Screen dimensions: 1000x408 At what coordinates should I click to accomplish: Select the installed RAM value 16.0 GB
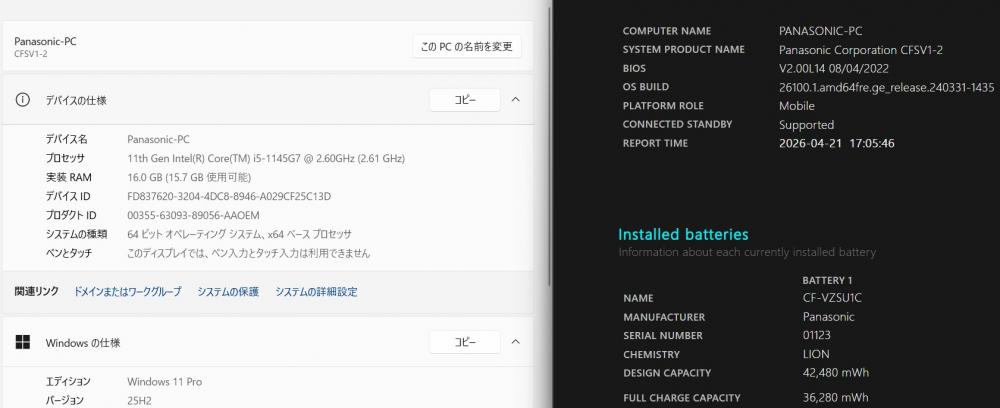pos(189,177)
